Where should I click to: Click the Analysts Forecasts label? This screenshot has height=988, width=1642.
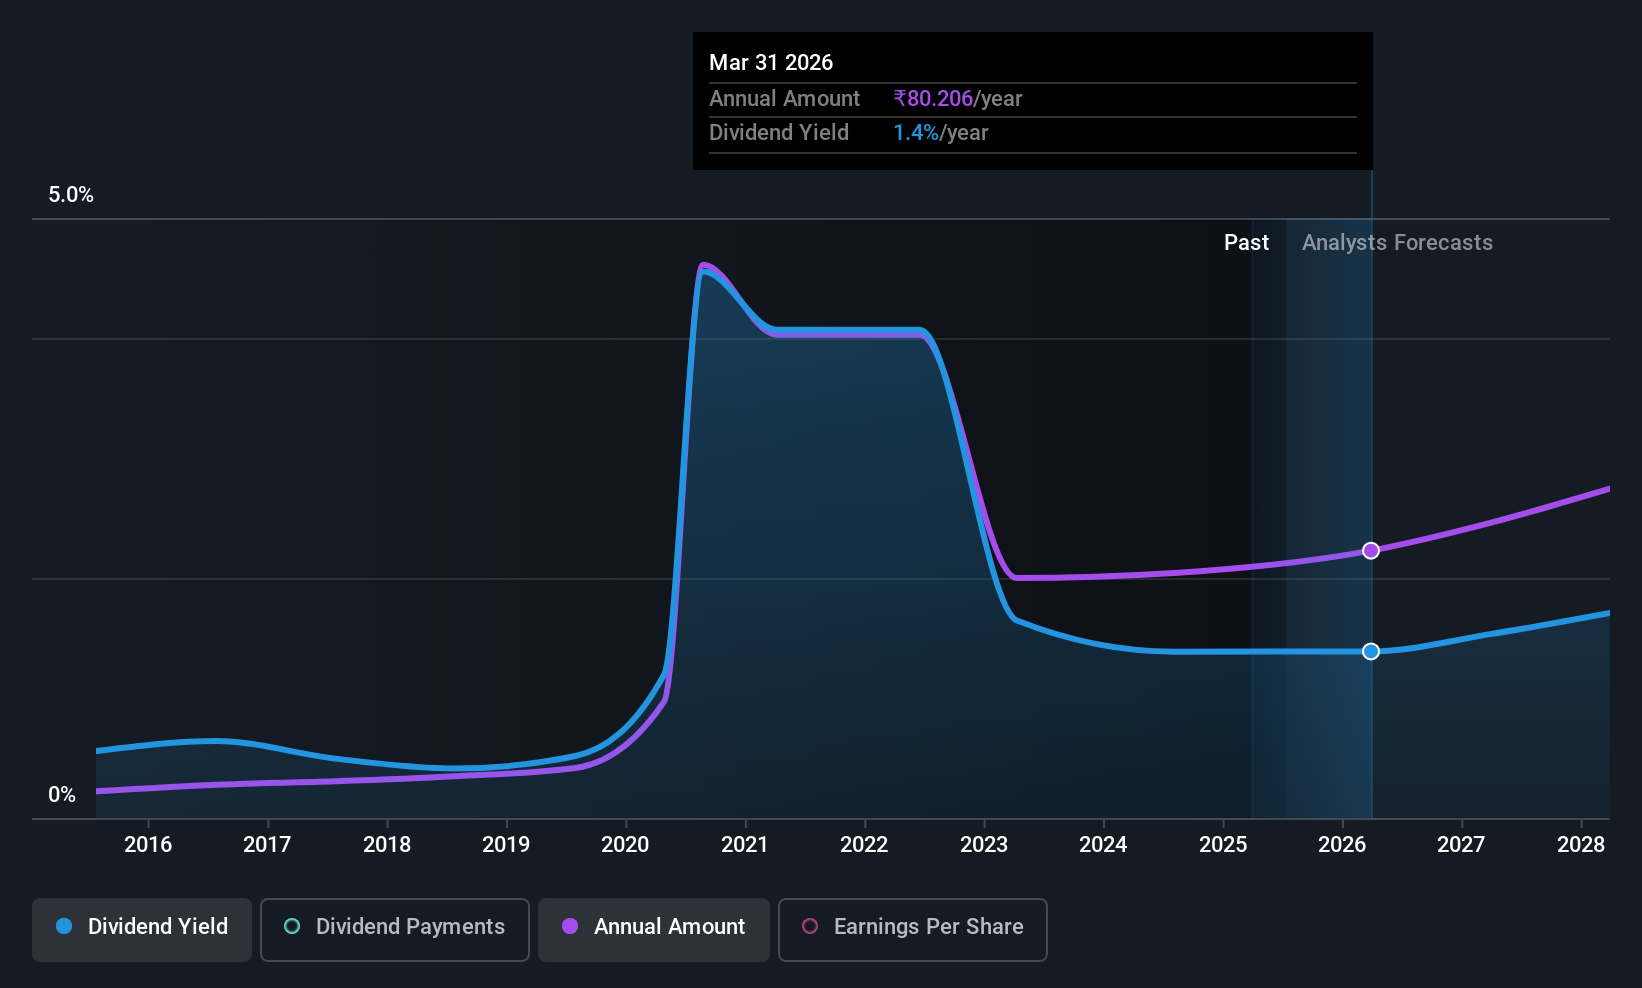pos(1397,243)
